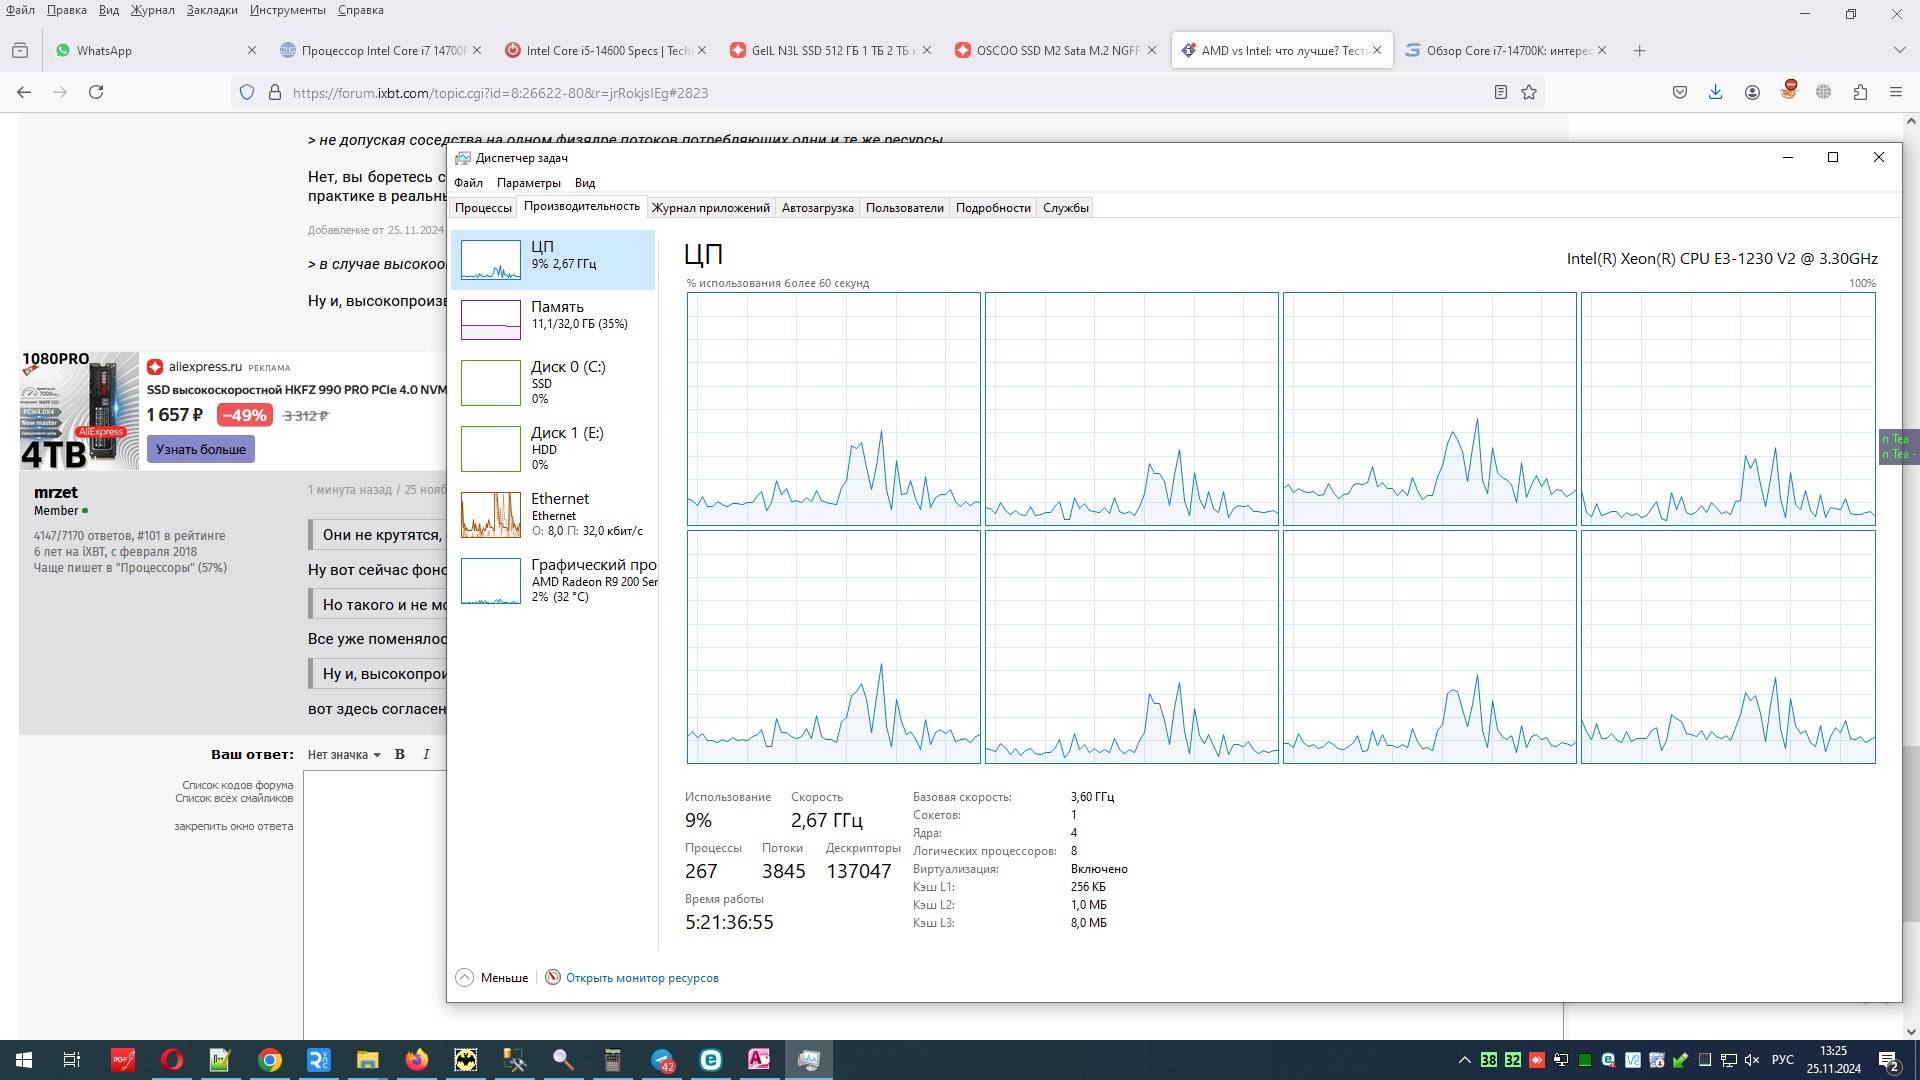Viewport: 1920px width, 1080px height.
Task: Switch to the Процессы tab
Action: coord(483,208)
